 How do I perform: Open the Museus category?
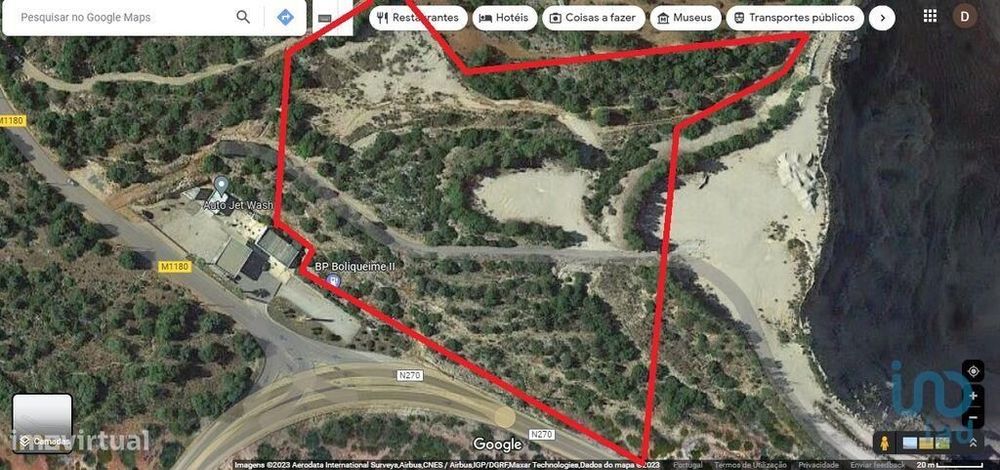685,18
